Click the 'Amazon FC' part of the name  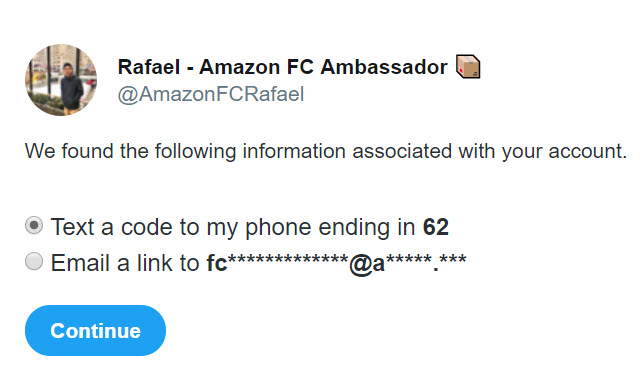256,67
